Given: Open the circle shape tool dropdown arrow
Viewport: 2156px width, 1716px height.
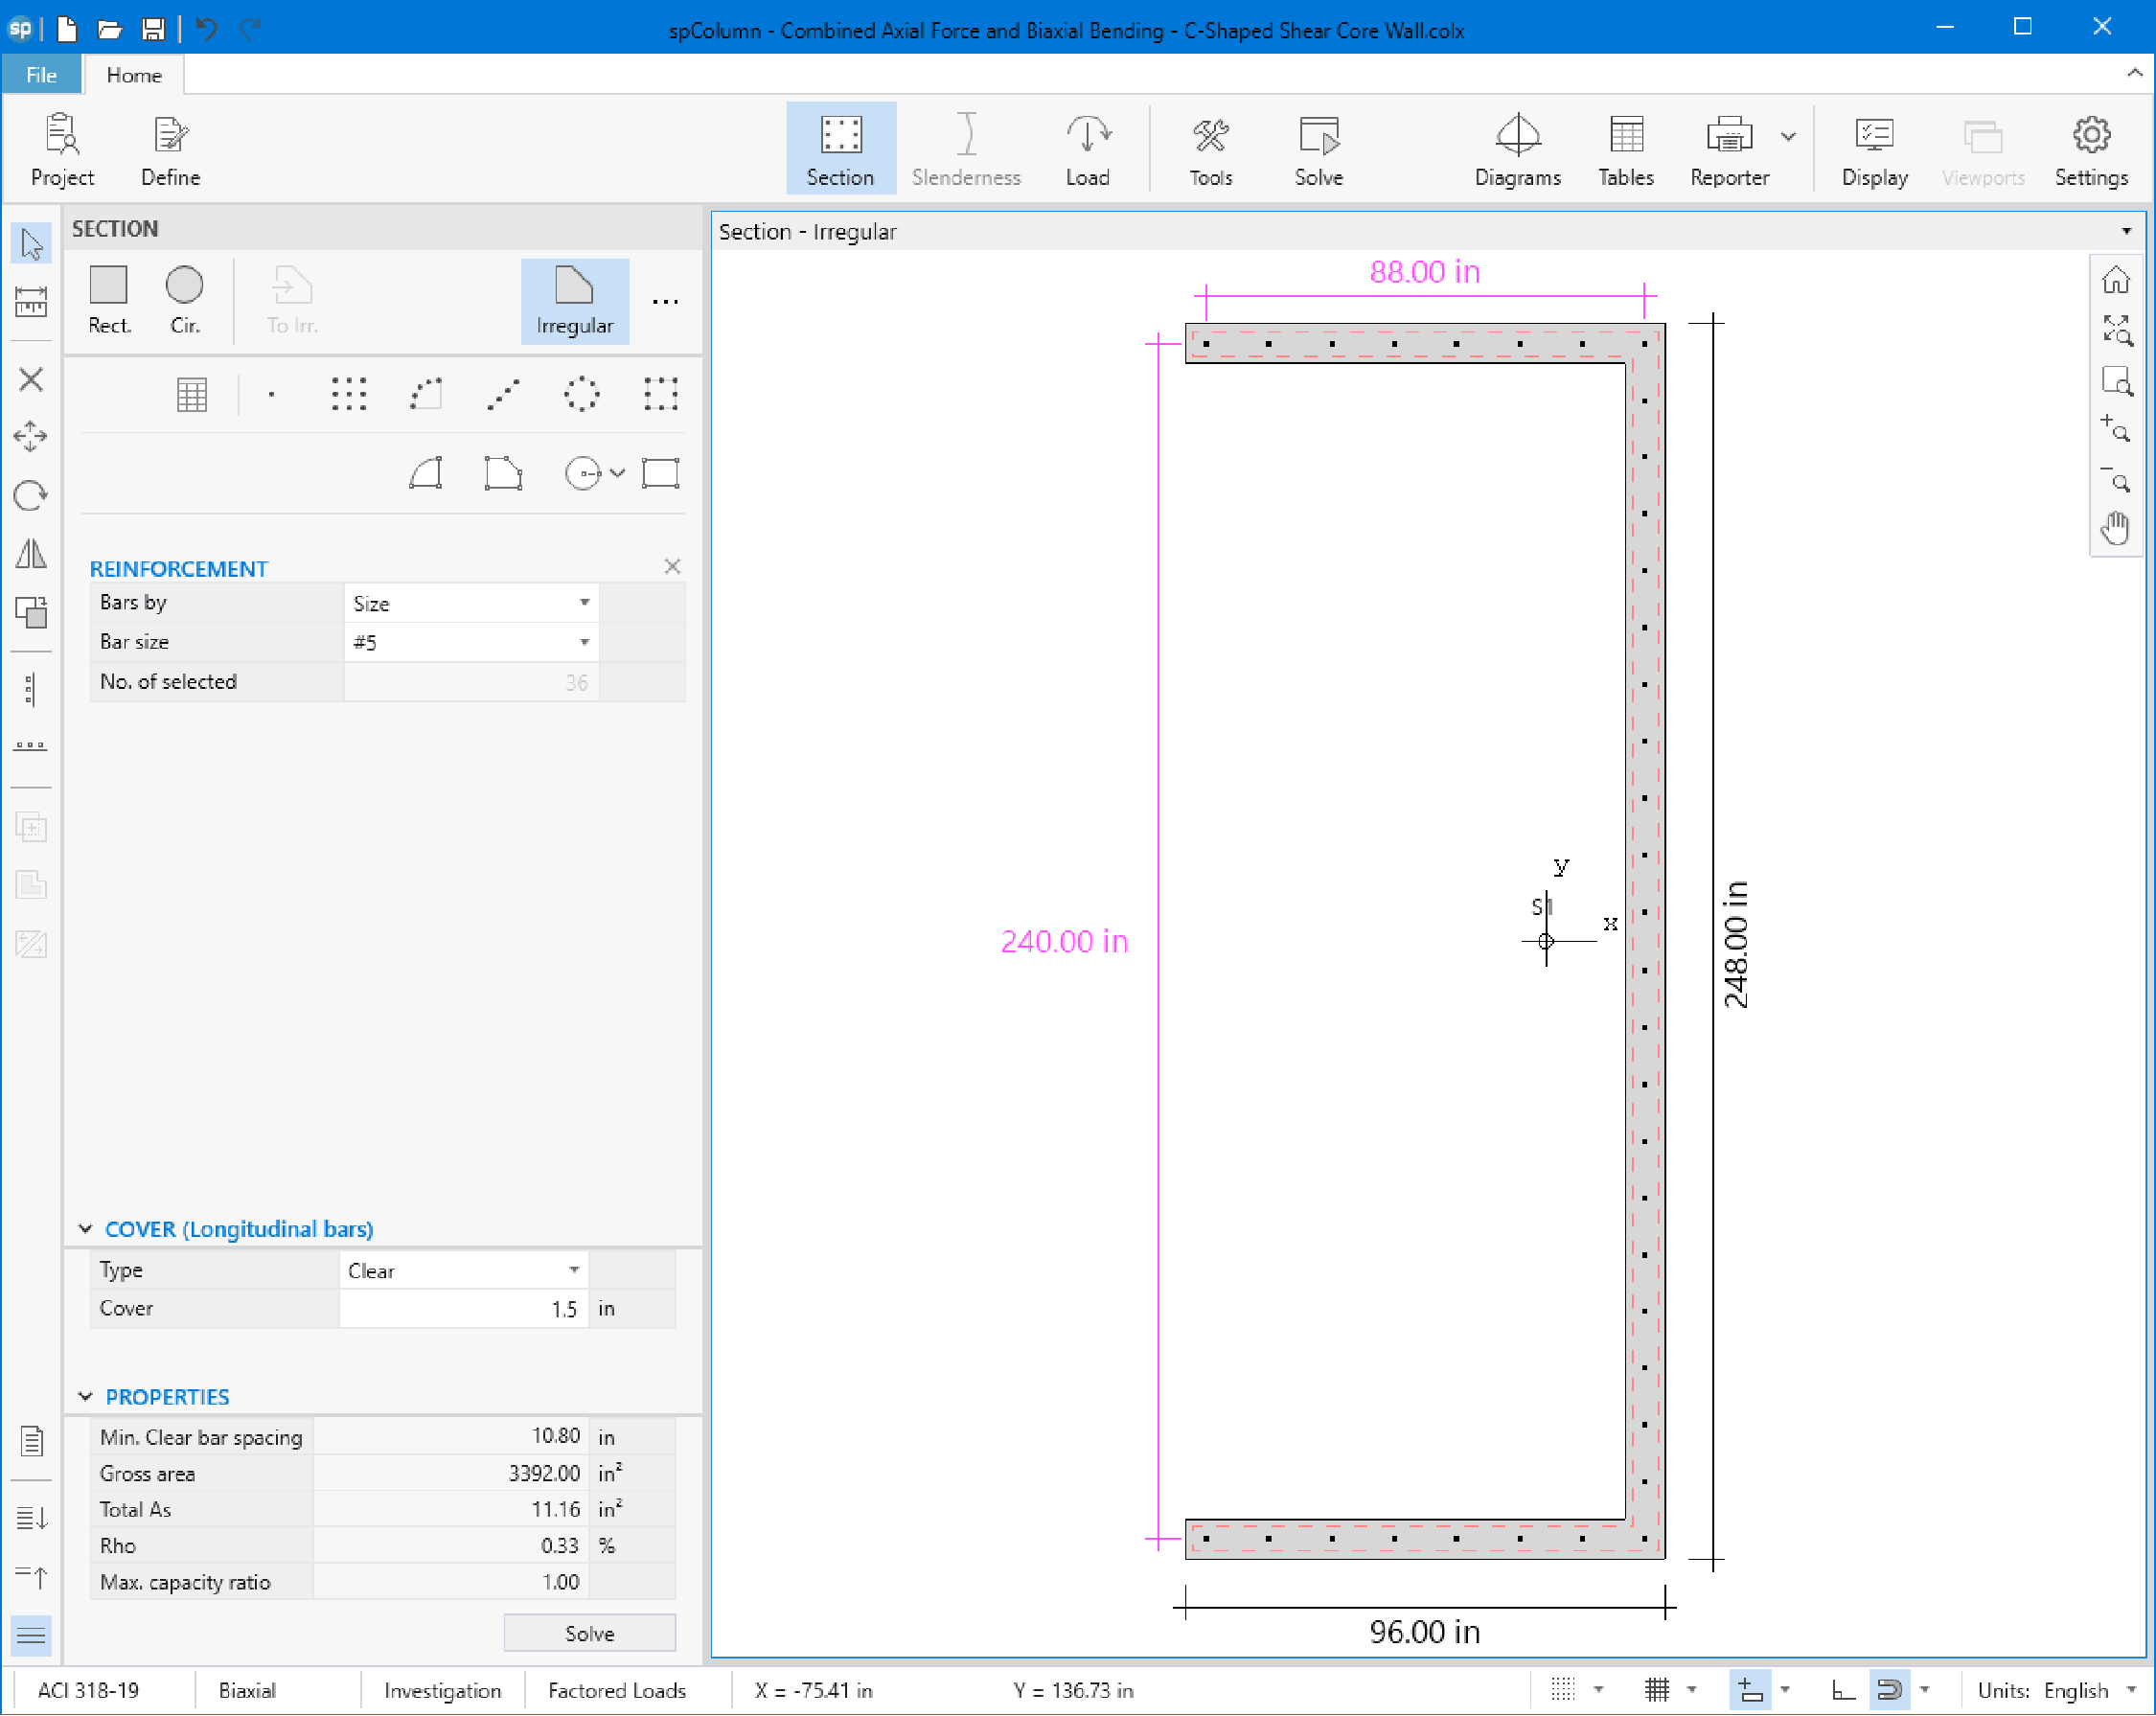Looking at the screenshot, I should (x=618, y=473).
